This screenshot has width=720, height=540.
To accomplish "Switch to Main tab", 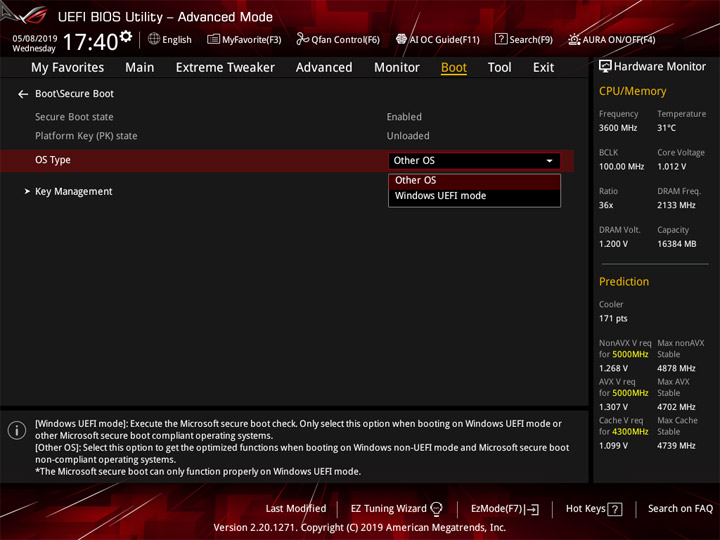I will coord(140,68).
